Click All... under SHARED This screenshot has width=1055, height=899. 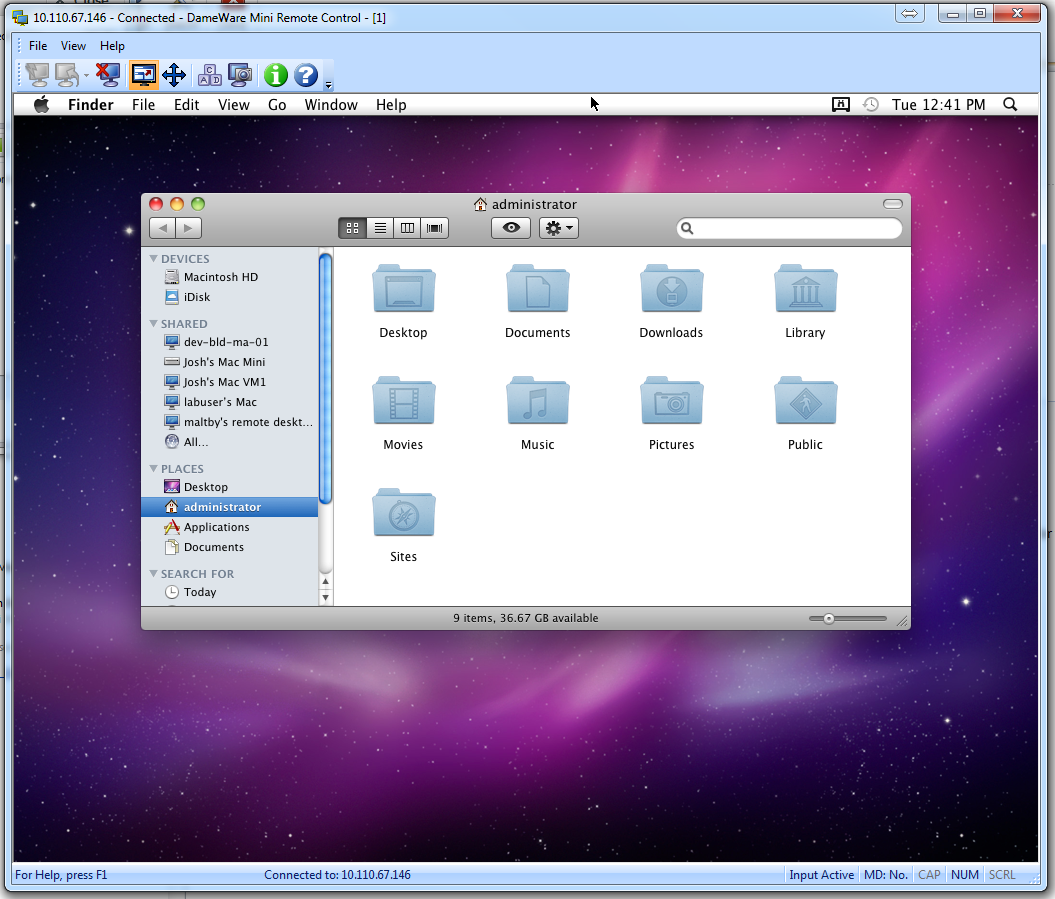(x=229, y=442)
